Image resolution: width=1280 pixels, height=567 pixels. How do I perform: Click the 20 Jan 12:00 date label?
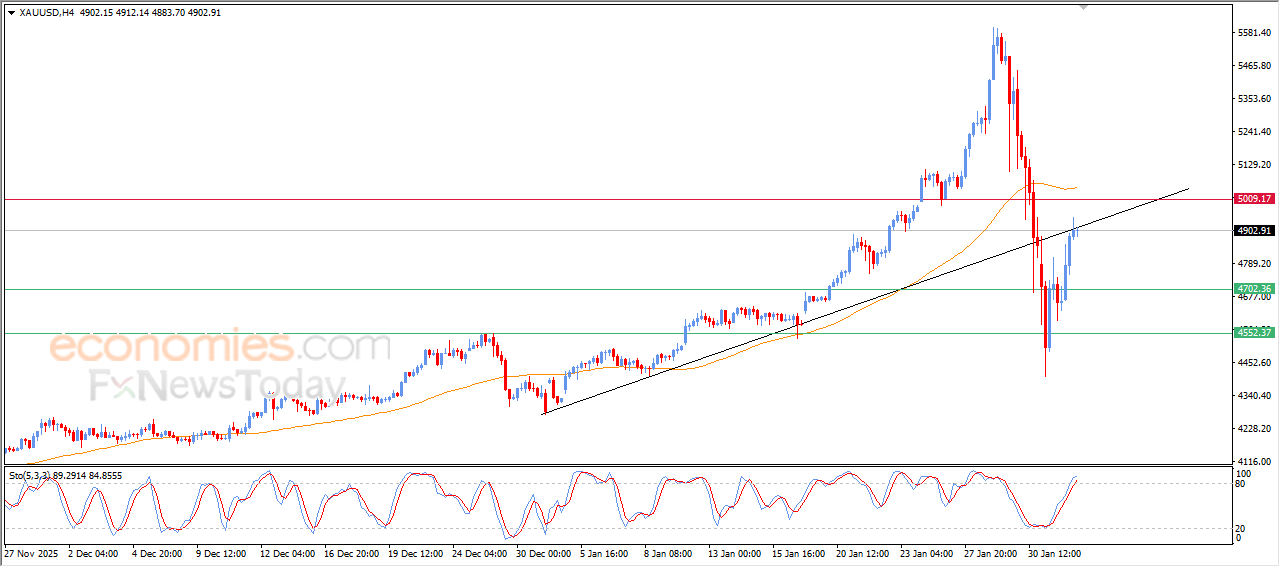tap(862, 553)
